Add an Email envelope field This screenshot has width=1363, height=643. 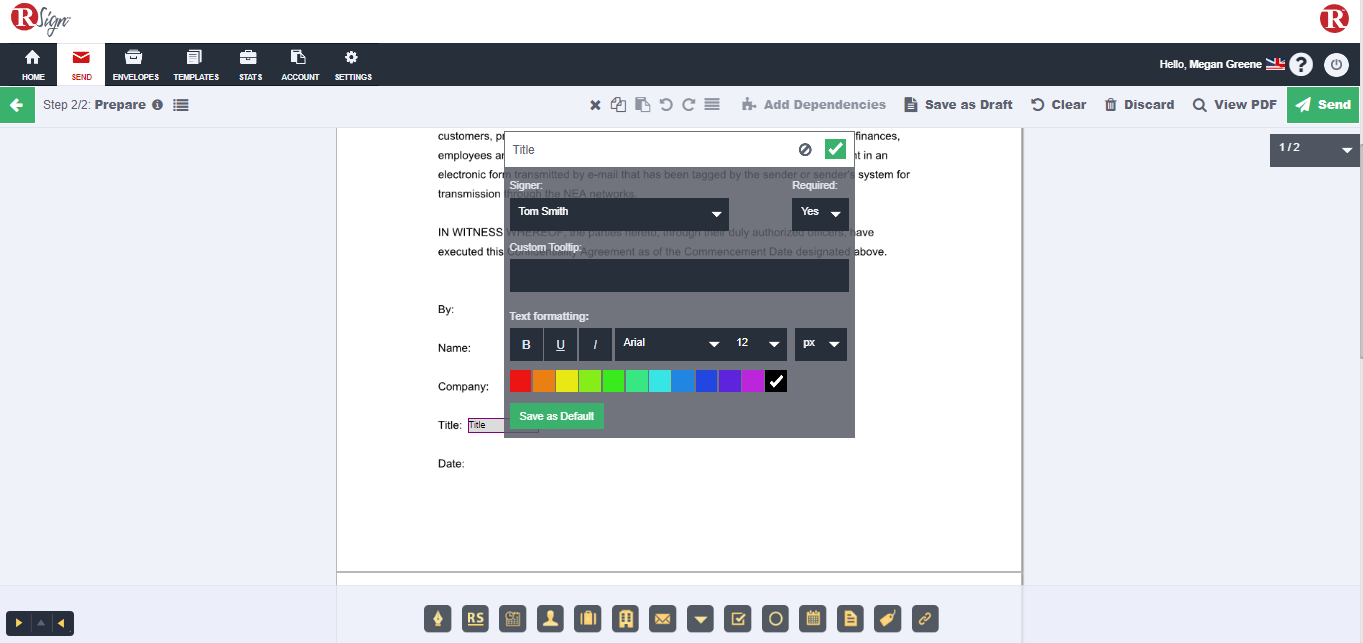pos(662,619)
